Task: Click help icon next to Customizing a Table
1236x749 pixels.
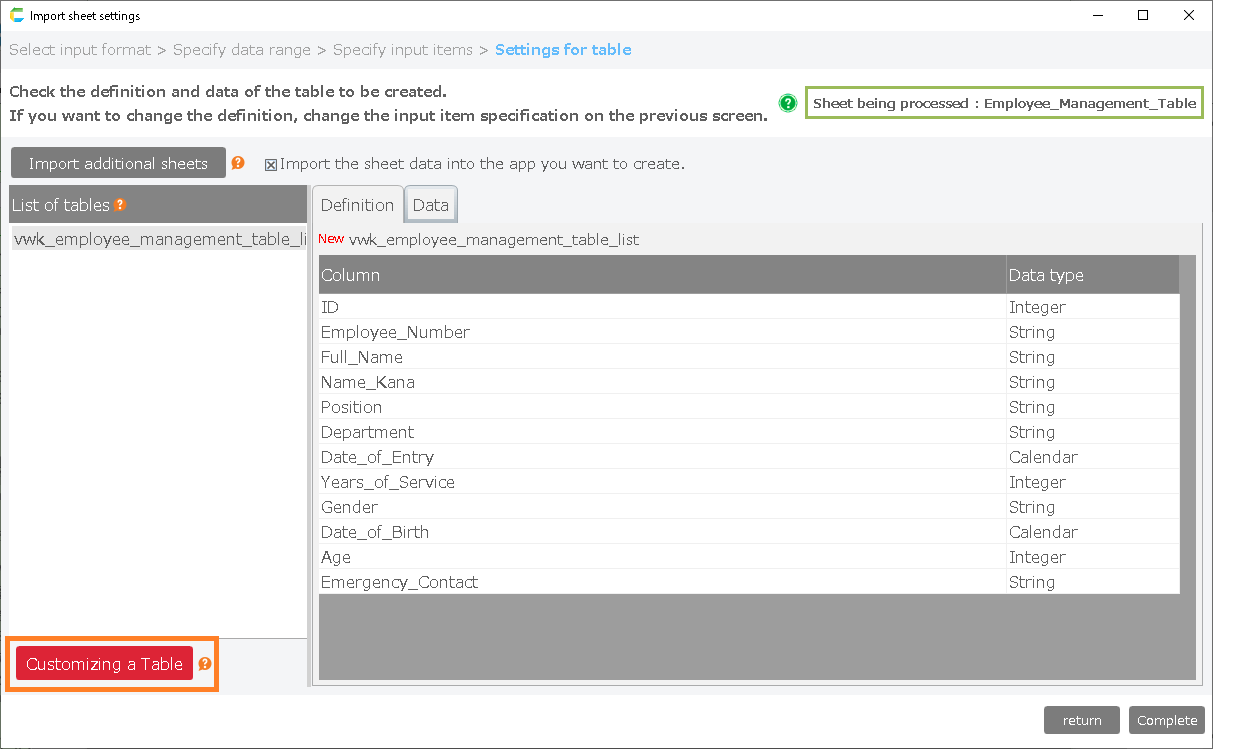Action: pyautogui.click(x=205, y=664)
